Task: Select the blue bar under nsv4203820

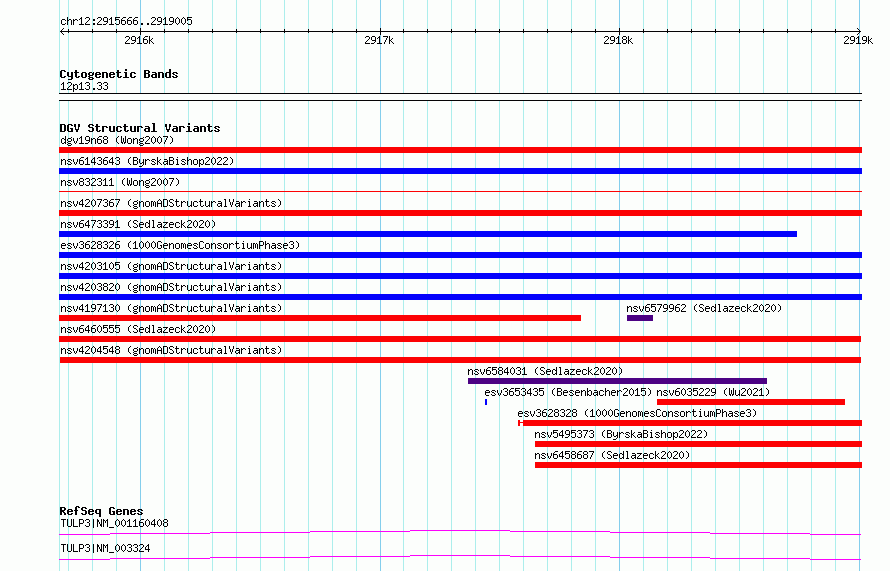Action: point(460,297)
